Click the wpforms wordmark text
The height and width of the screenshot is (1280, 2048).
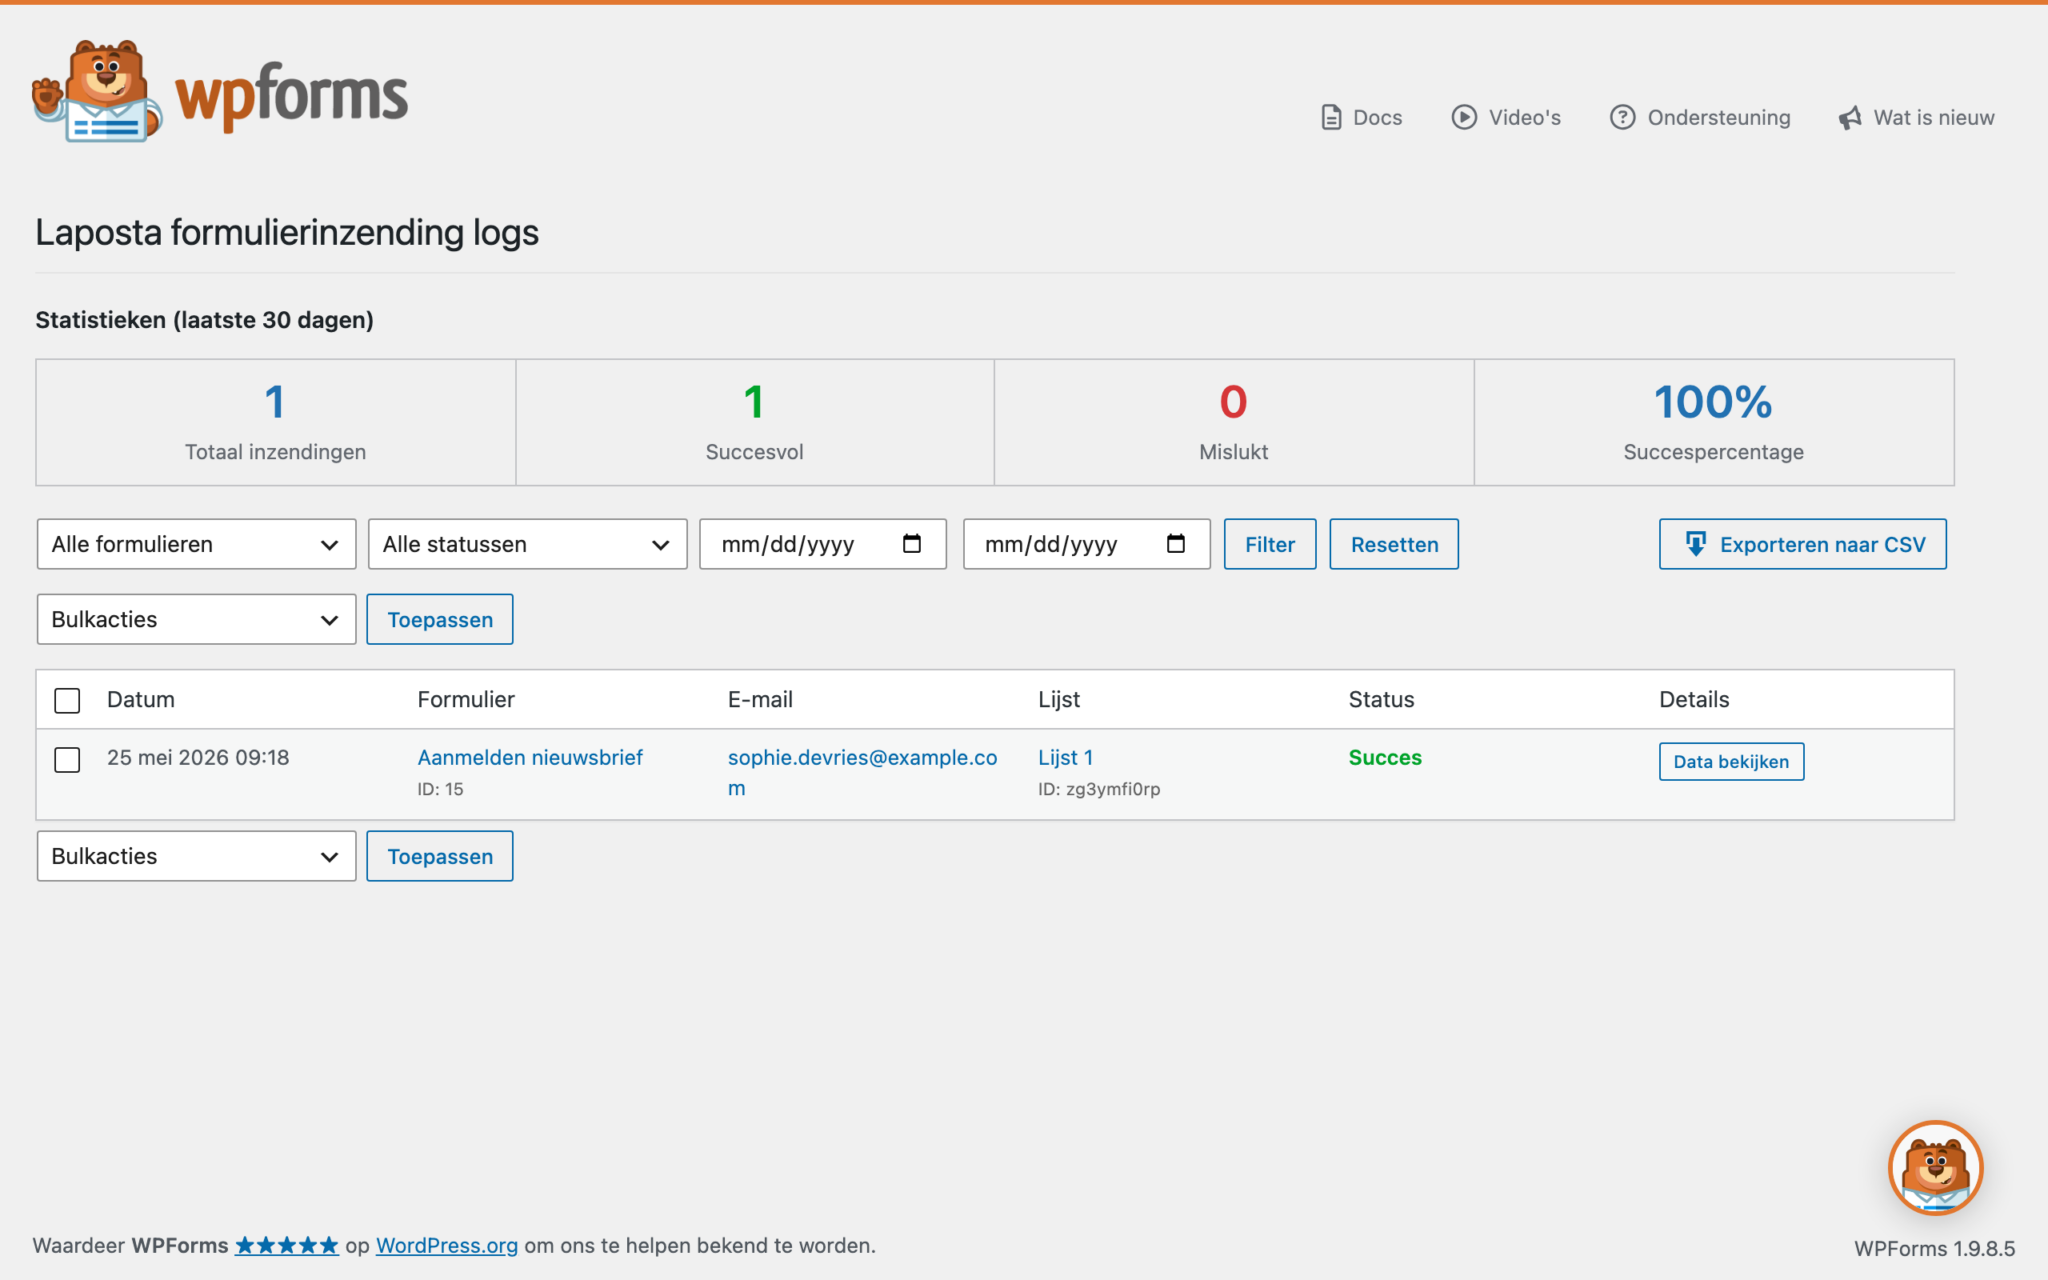pos(292,96)
